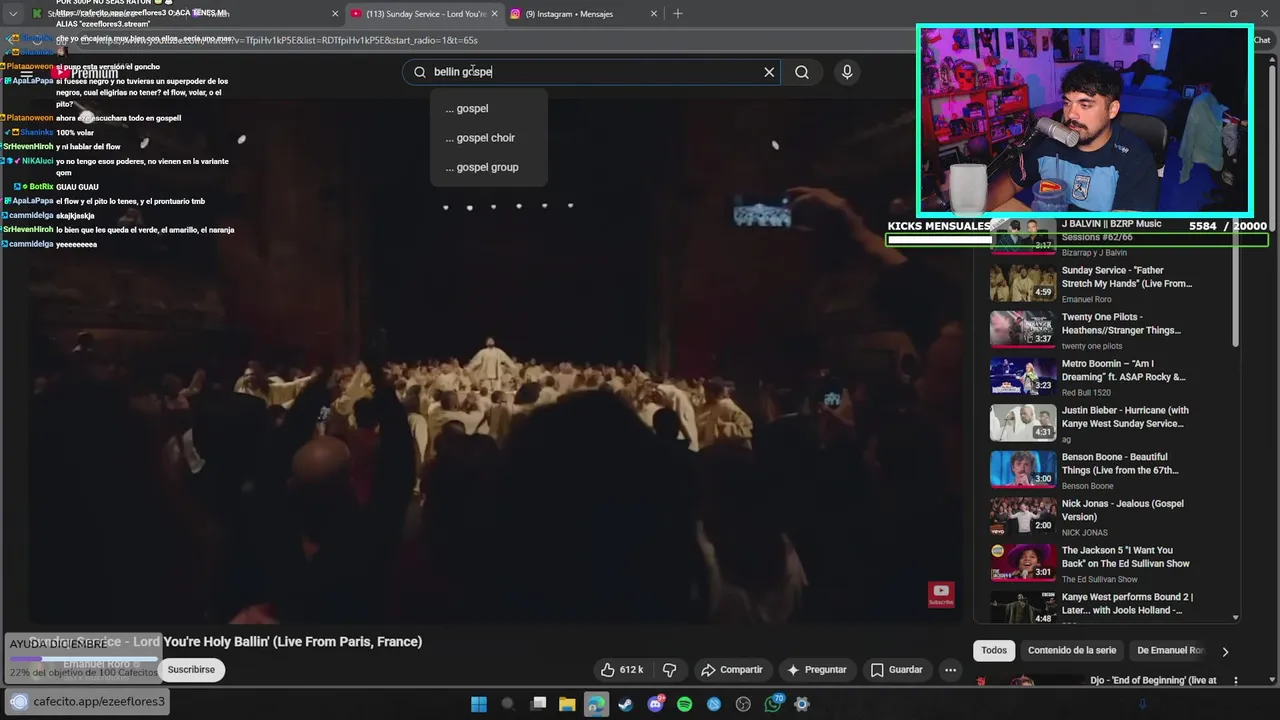Close the Instagram Mensajes tab
Viewport: 1280px width, 720px height.
pyautogui.click(x=654, y=14)
